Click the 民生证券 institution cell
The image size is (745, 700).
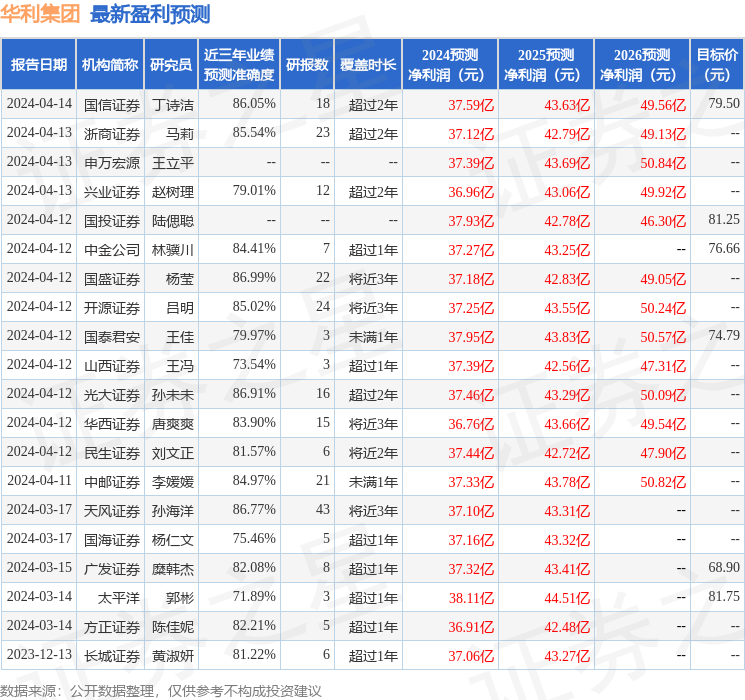(x=112, y=452)
